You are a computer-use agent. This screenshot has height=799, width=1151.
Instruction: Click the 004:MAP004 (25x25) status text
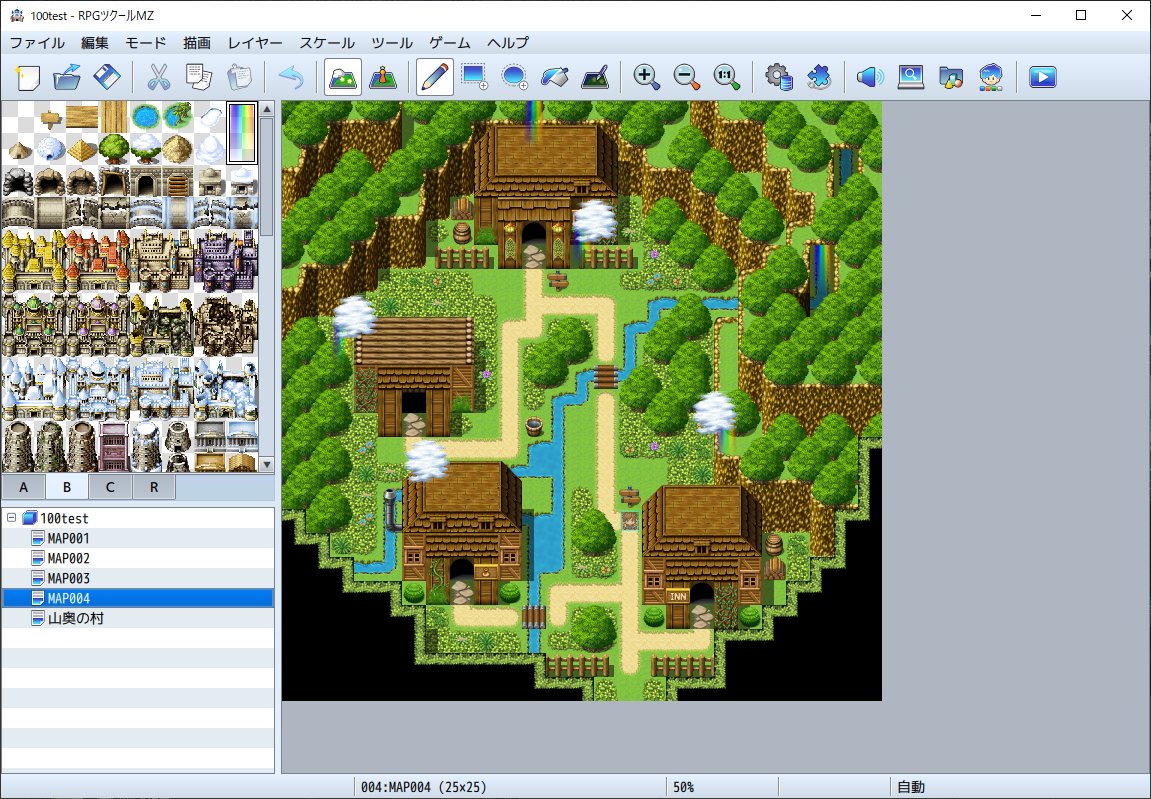[x=424, y=787]
